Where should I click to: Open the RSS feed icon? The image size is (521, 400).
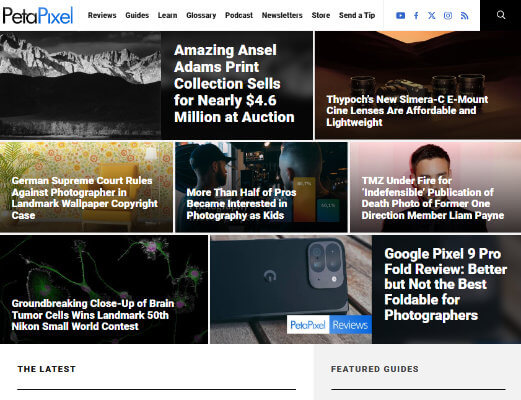pyautogui.click(x=464, y=15)
